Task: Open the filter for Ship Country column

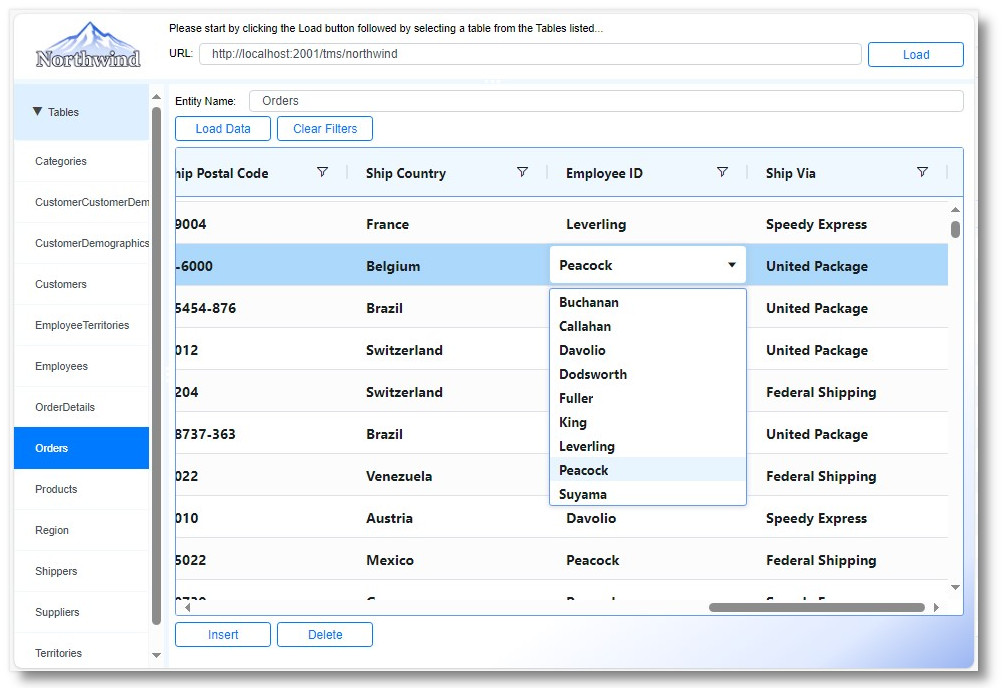Action: click(522, 172)
